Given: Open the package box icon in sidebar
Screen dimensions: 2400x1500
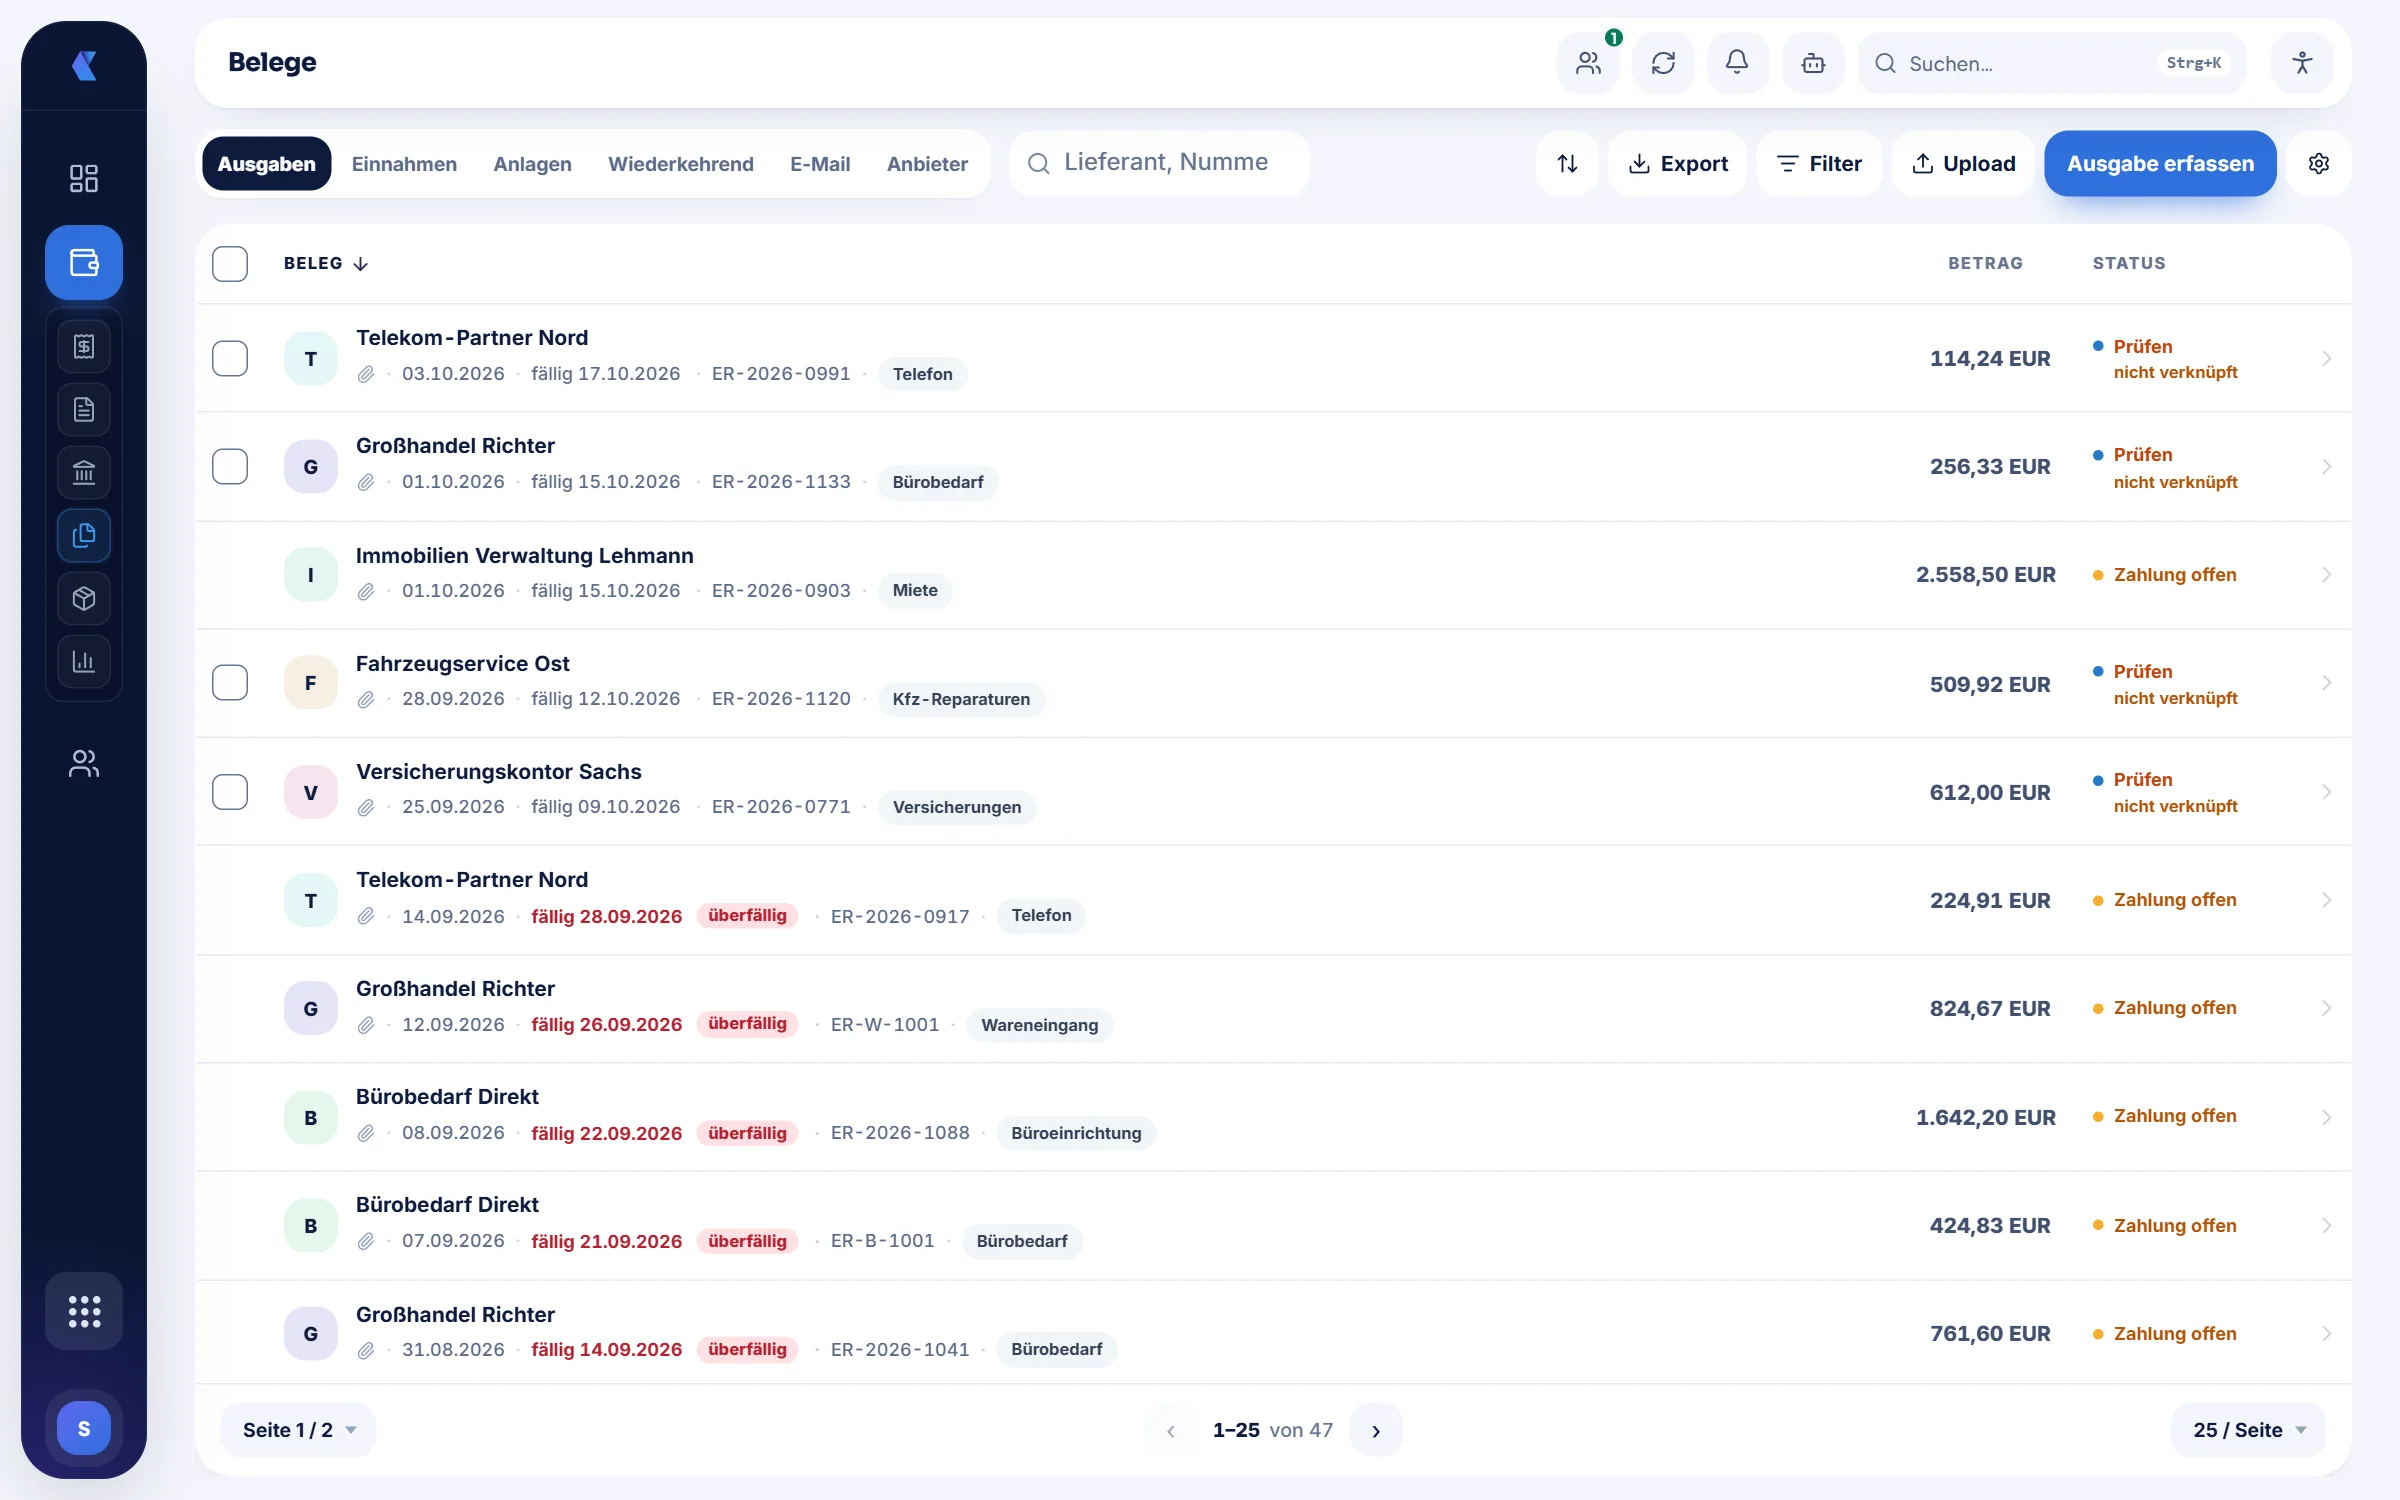Looking at the screenshot, I should coord(84,598).
